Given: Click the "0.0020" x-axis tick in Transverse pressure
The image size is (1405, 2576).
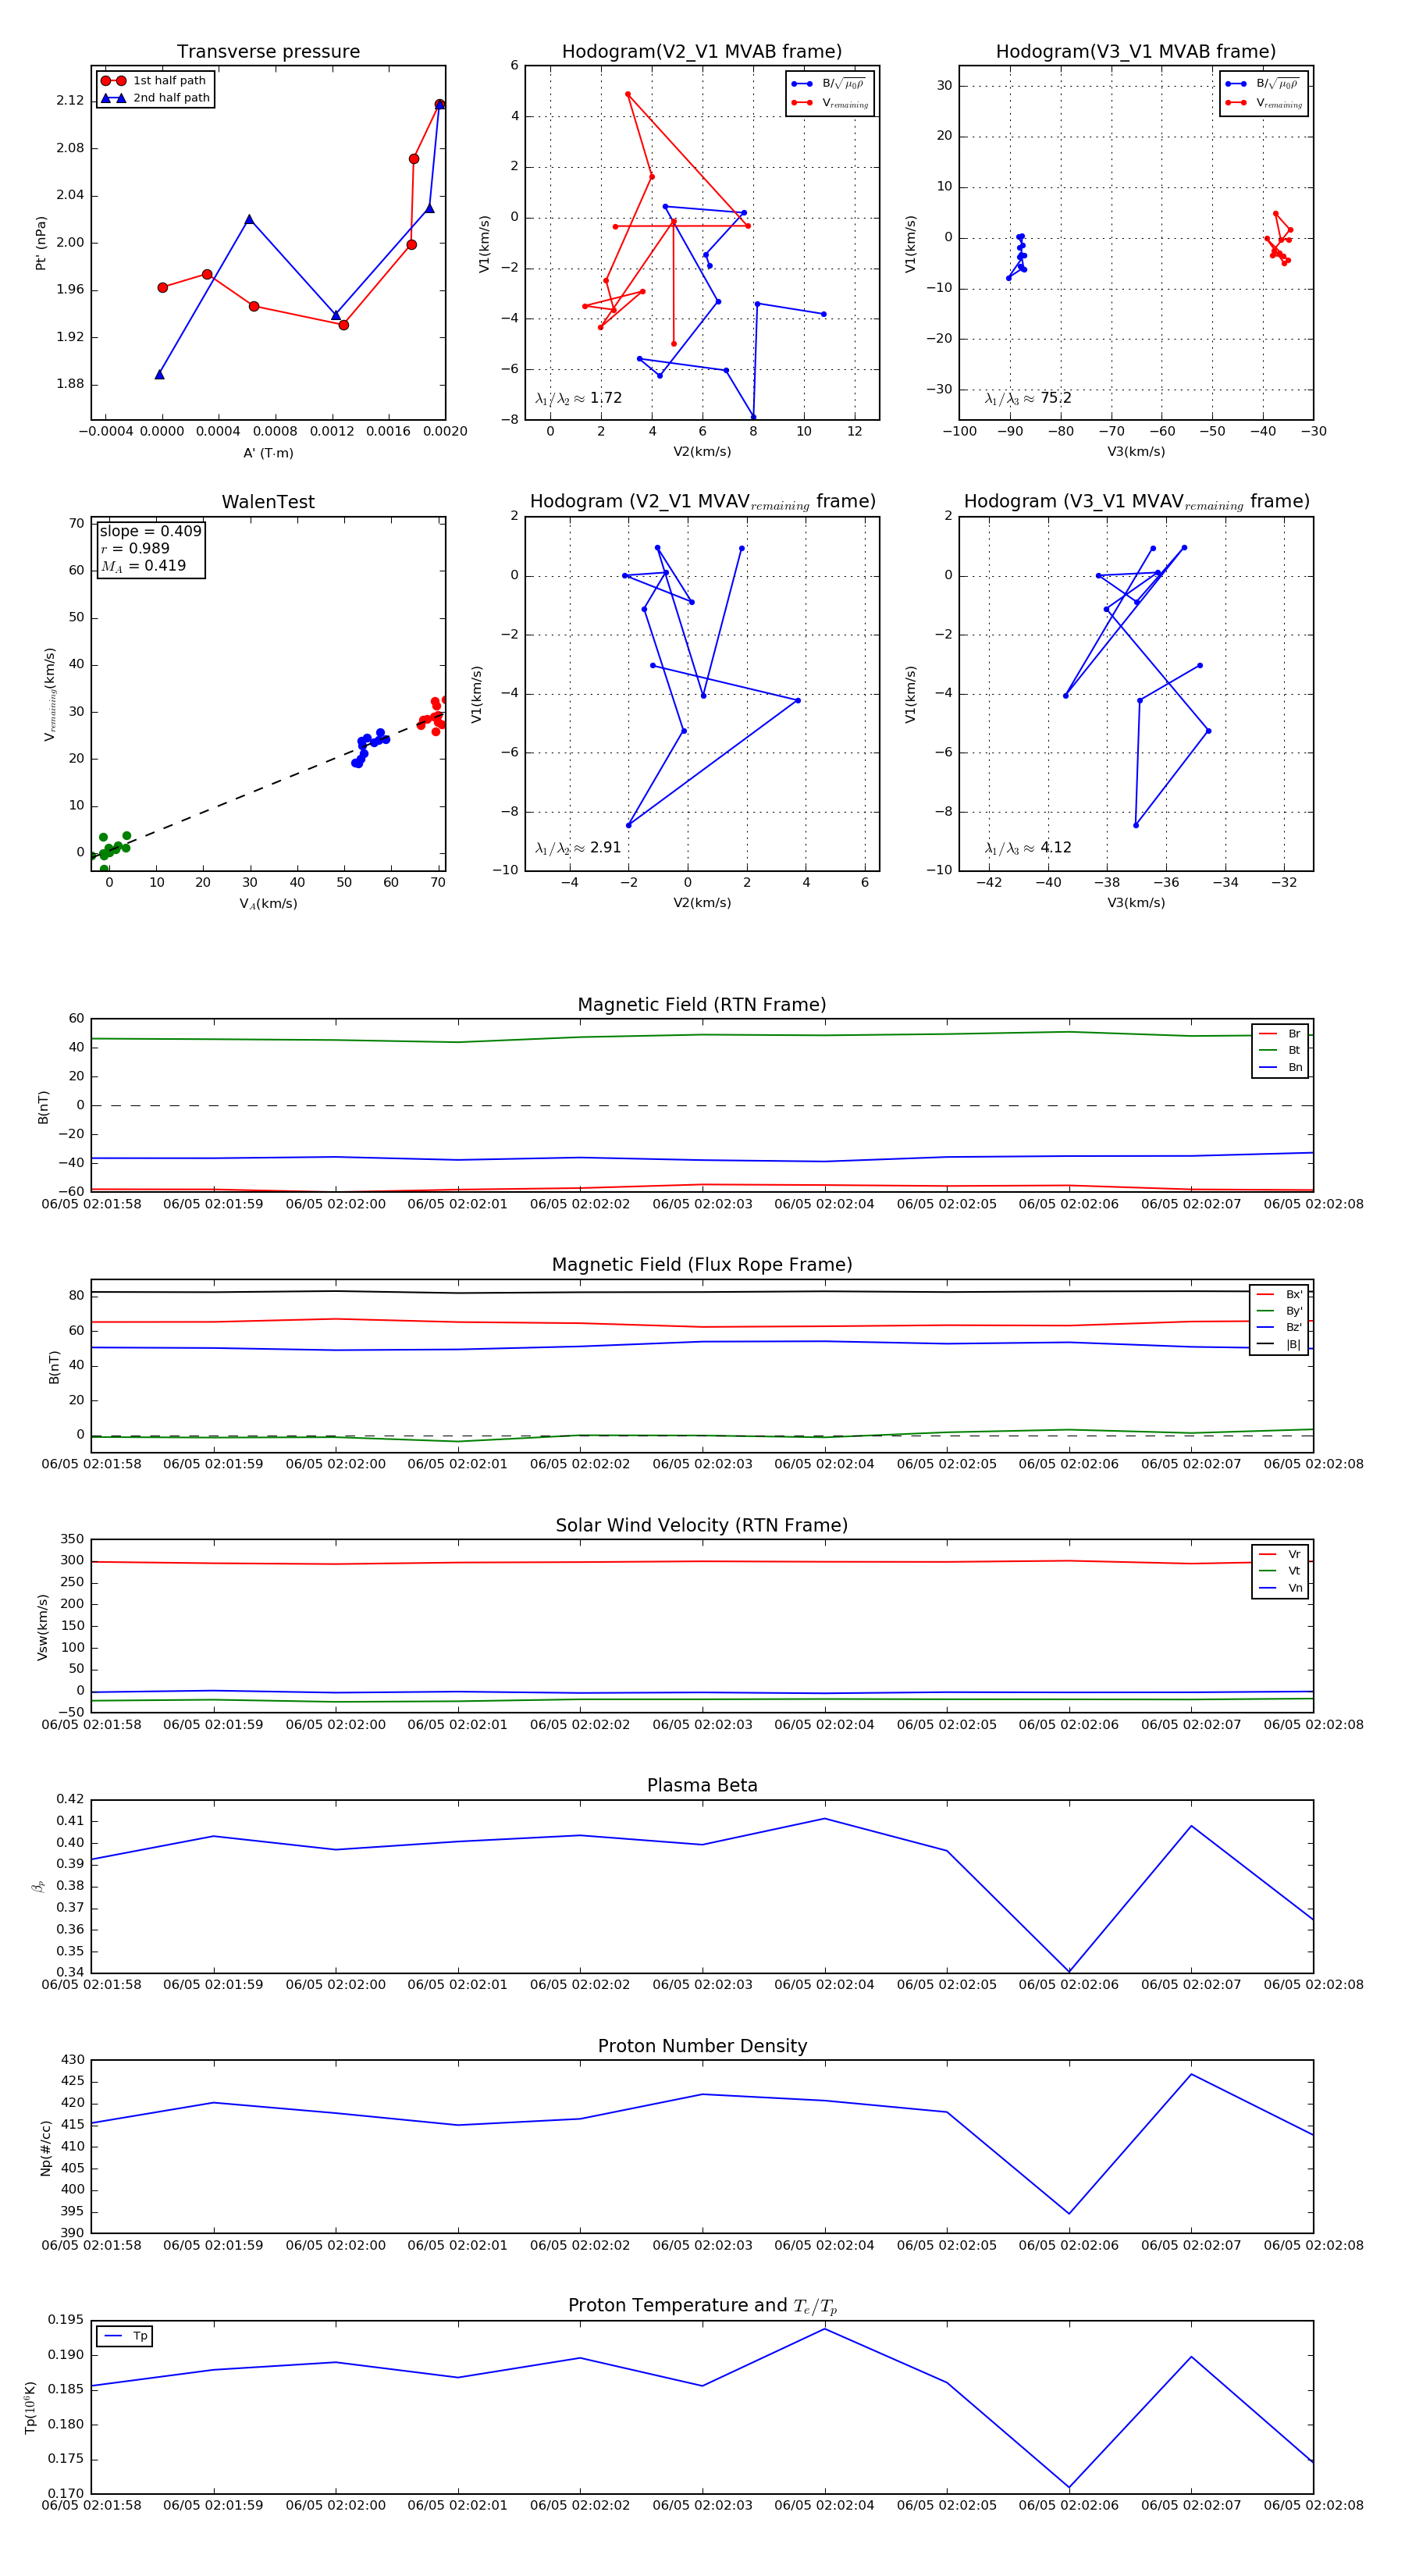Looking at the screenshot, I should pyautogui.click(x=445, y=432).
